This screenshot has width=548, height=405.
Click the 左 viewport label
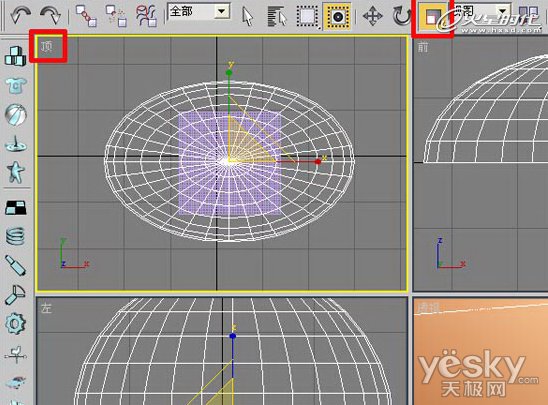pyautogui.click(x=46, y=308)
